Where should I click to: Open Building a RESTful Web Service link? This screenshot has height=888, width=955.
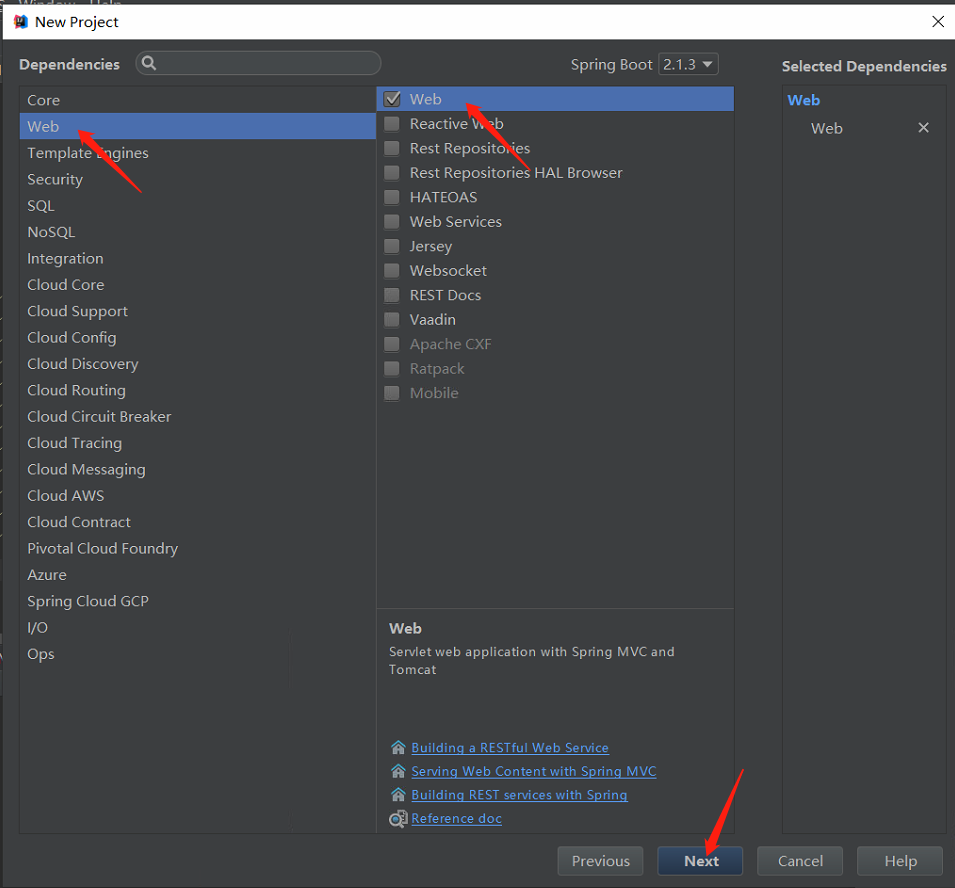click(510, 747)
